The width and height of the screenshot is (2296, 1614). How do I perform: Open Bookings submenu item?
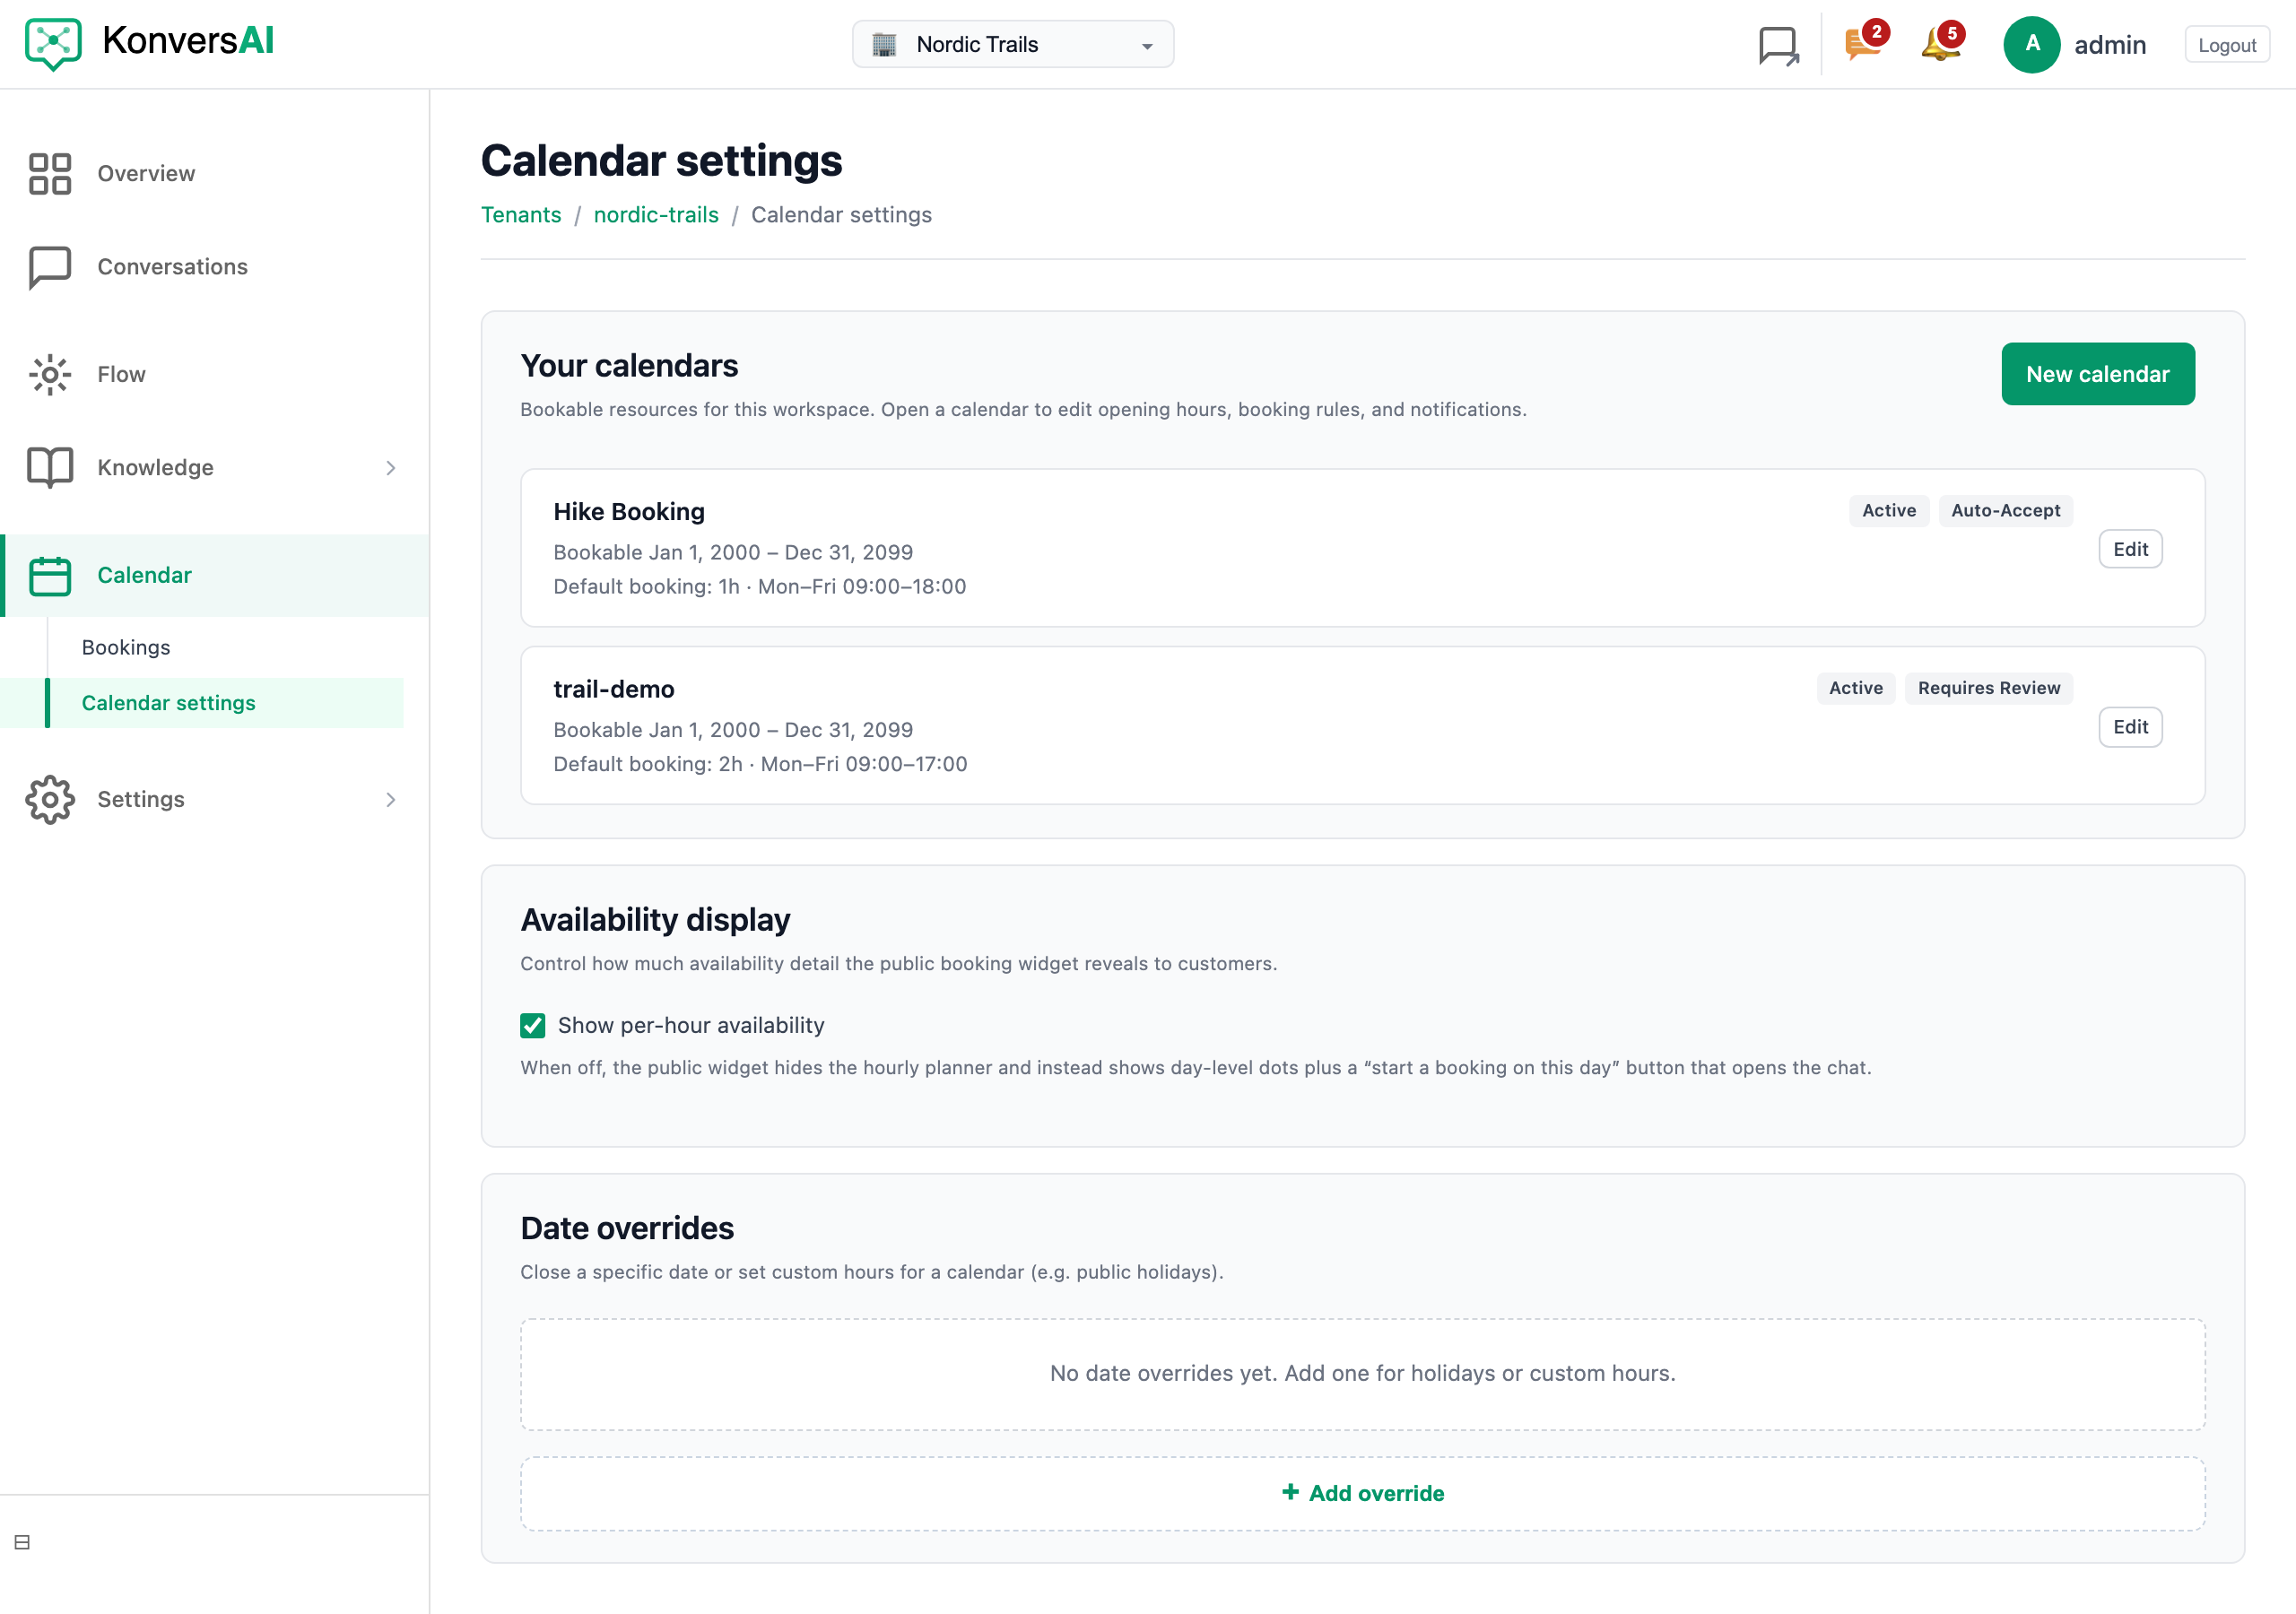[126, 647]
